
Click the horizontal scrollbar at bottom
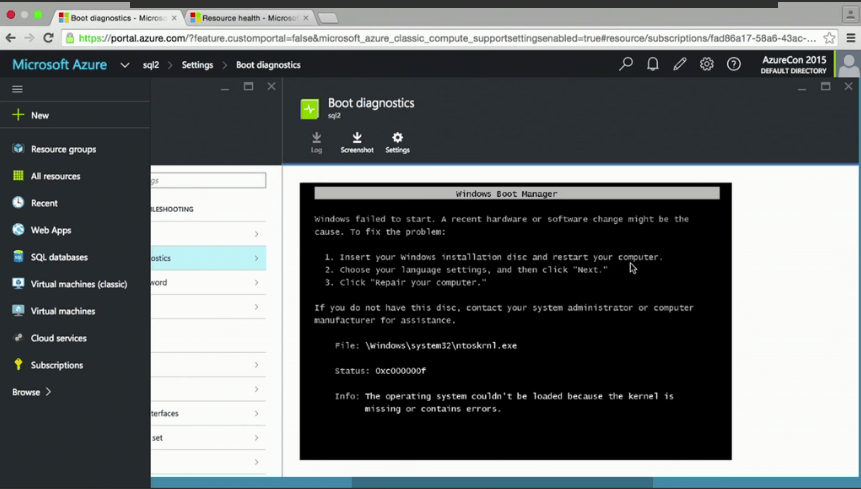coord(502,482)
